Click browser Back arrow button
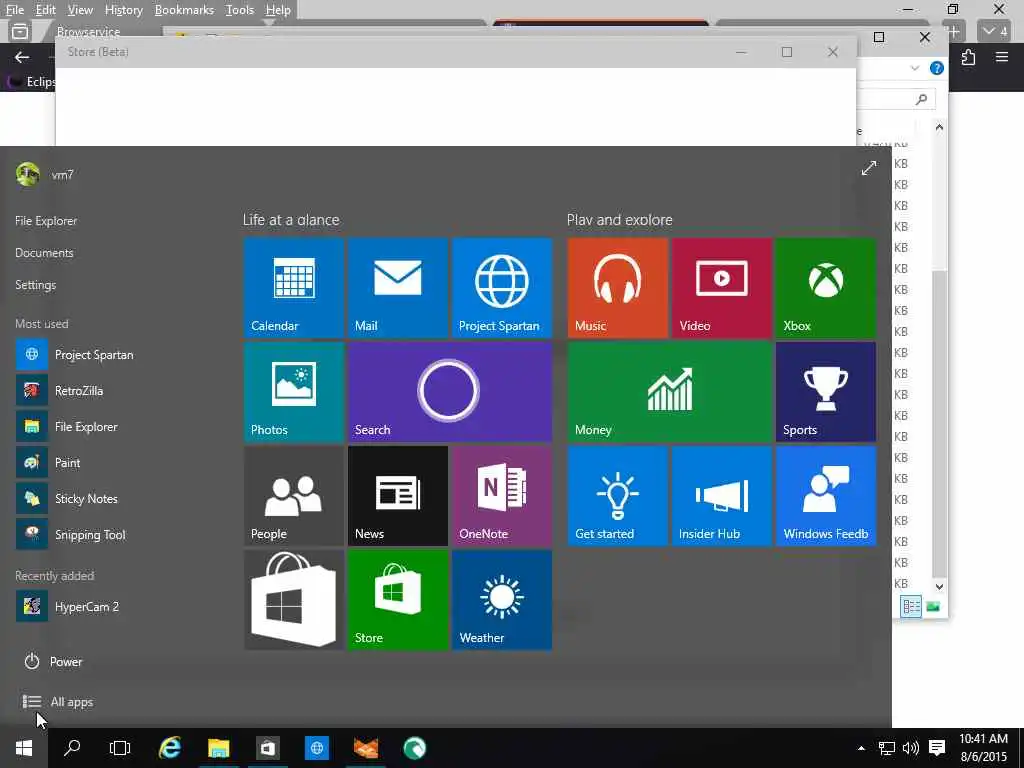 point(22,57)
